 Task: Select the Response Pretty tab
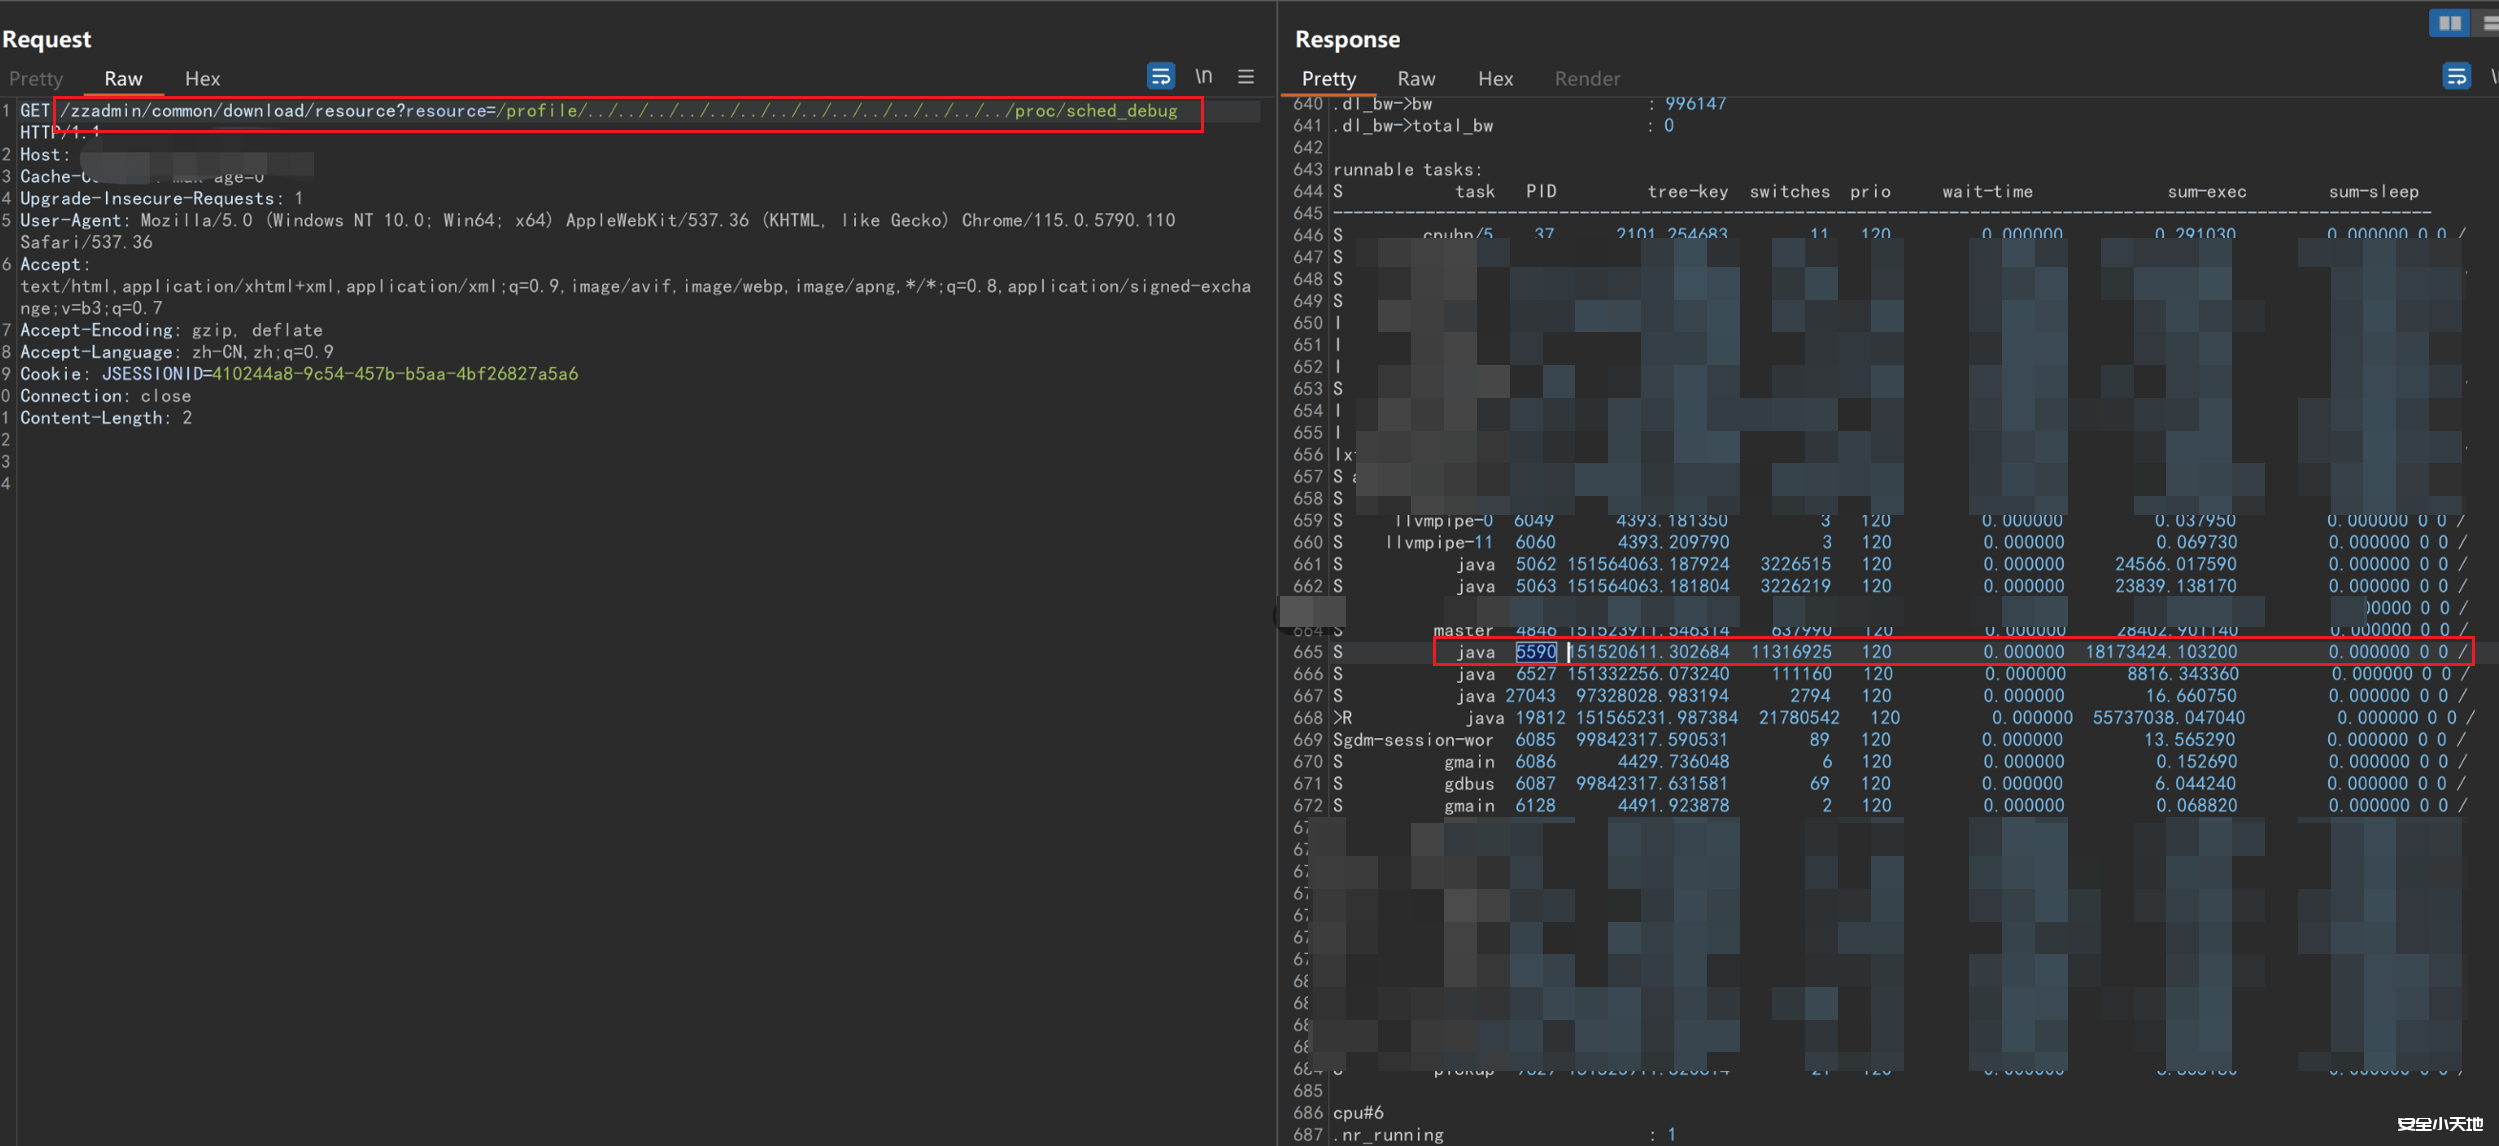pyautogui.click(x=1328, y=78)
